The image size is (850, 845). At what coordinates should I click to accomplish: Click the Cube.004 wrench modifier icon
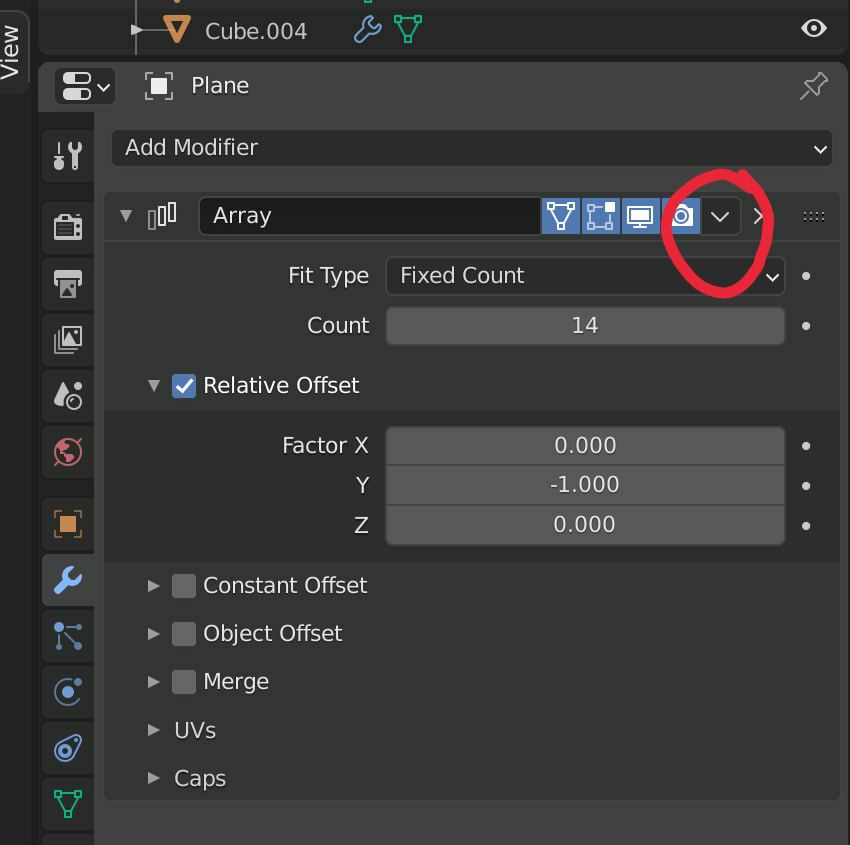click(368, 29)
